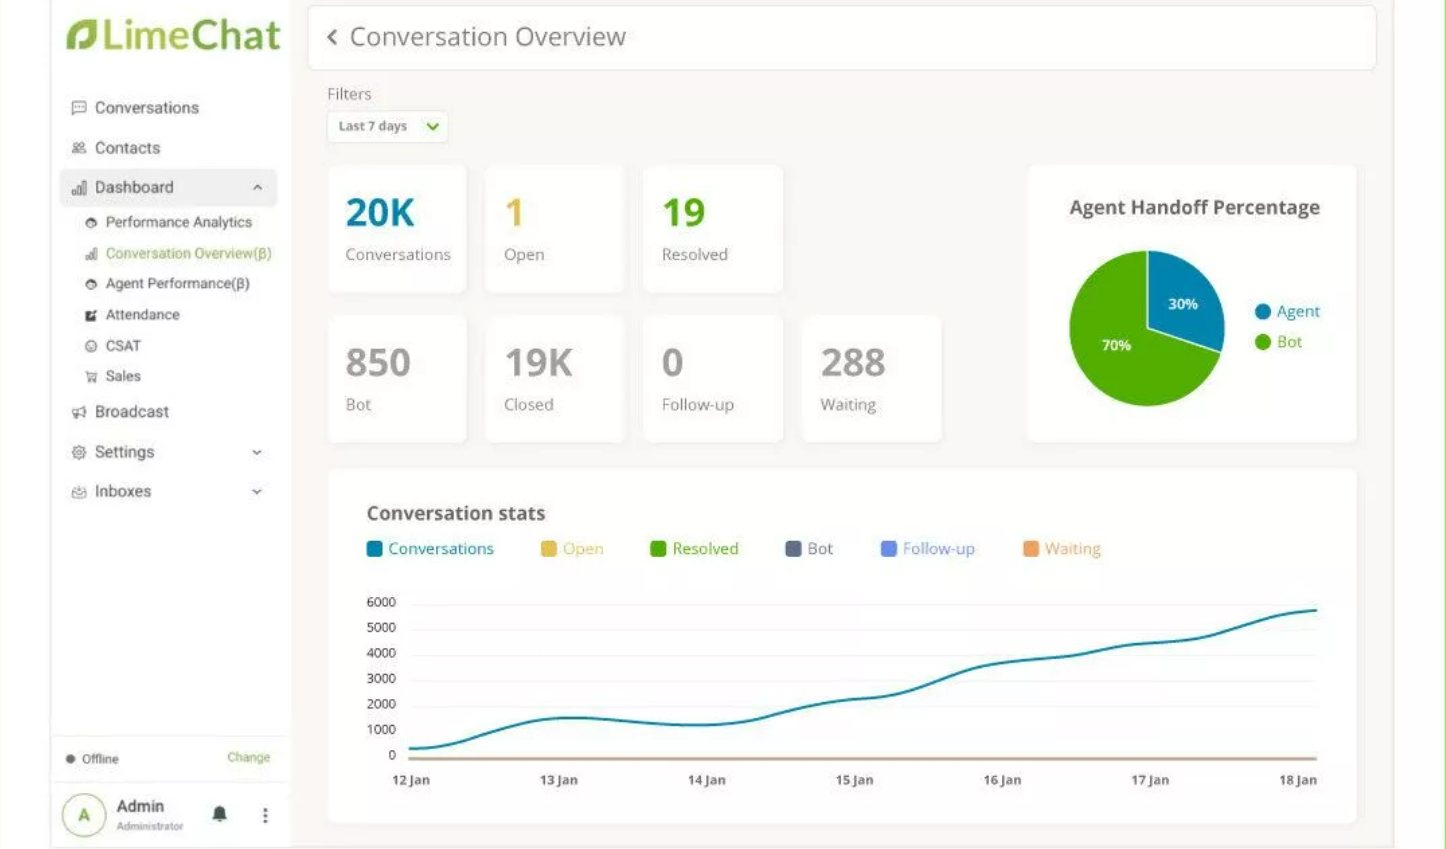The image size is (1446, 849).
Task: Click the Conversation stats heading
Action: (x=456, y=513)
